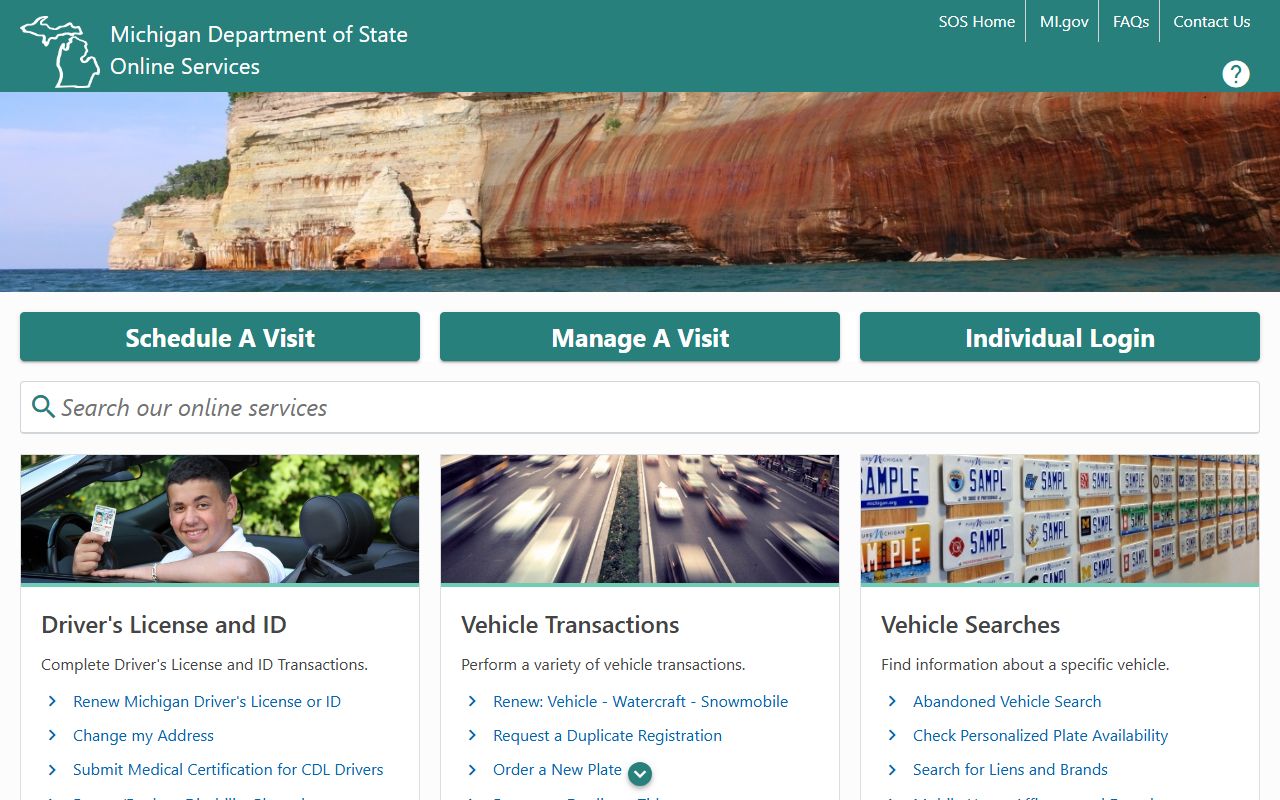This screenshot has height=800, width=1280.
Task: Click the Individual Login button
Action: (x=1060, y=337)
